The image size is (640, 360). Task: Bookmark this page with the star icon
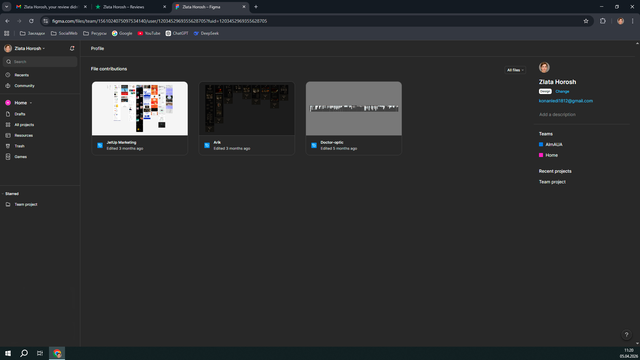click(x=586, y=21)
